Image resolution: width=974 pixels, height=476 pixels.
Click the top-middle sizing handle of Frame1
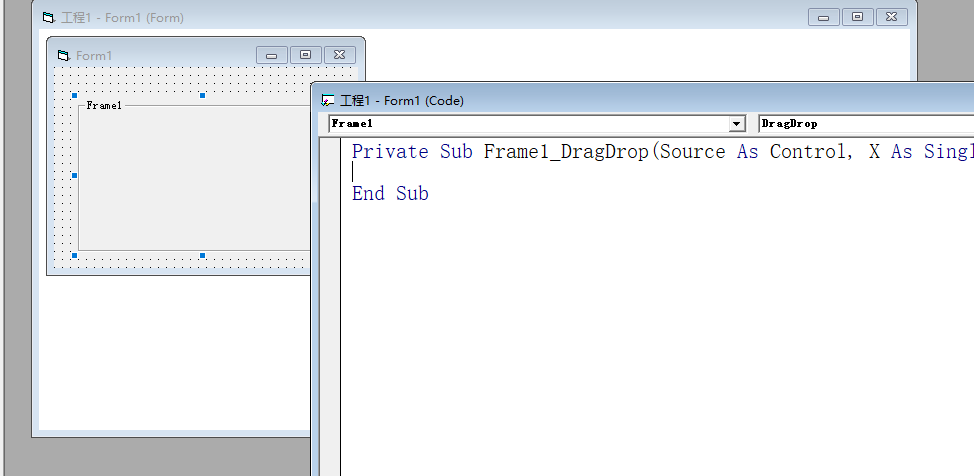pyautogui.click(x=202, y=95)
